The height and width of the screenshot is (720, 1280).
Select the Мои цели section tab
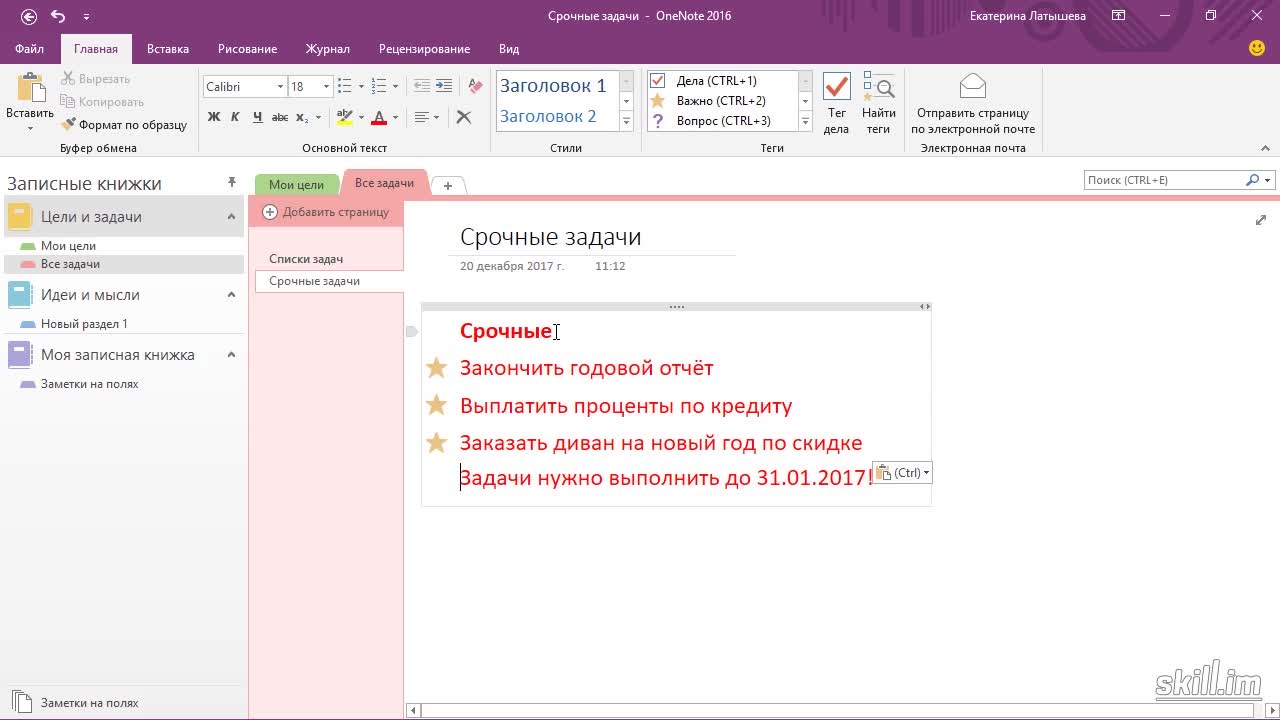pyautogui.click(x=296, y=185)
